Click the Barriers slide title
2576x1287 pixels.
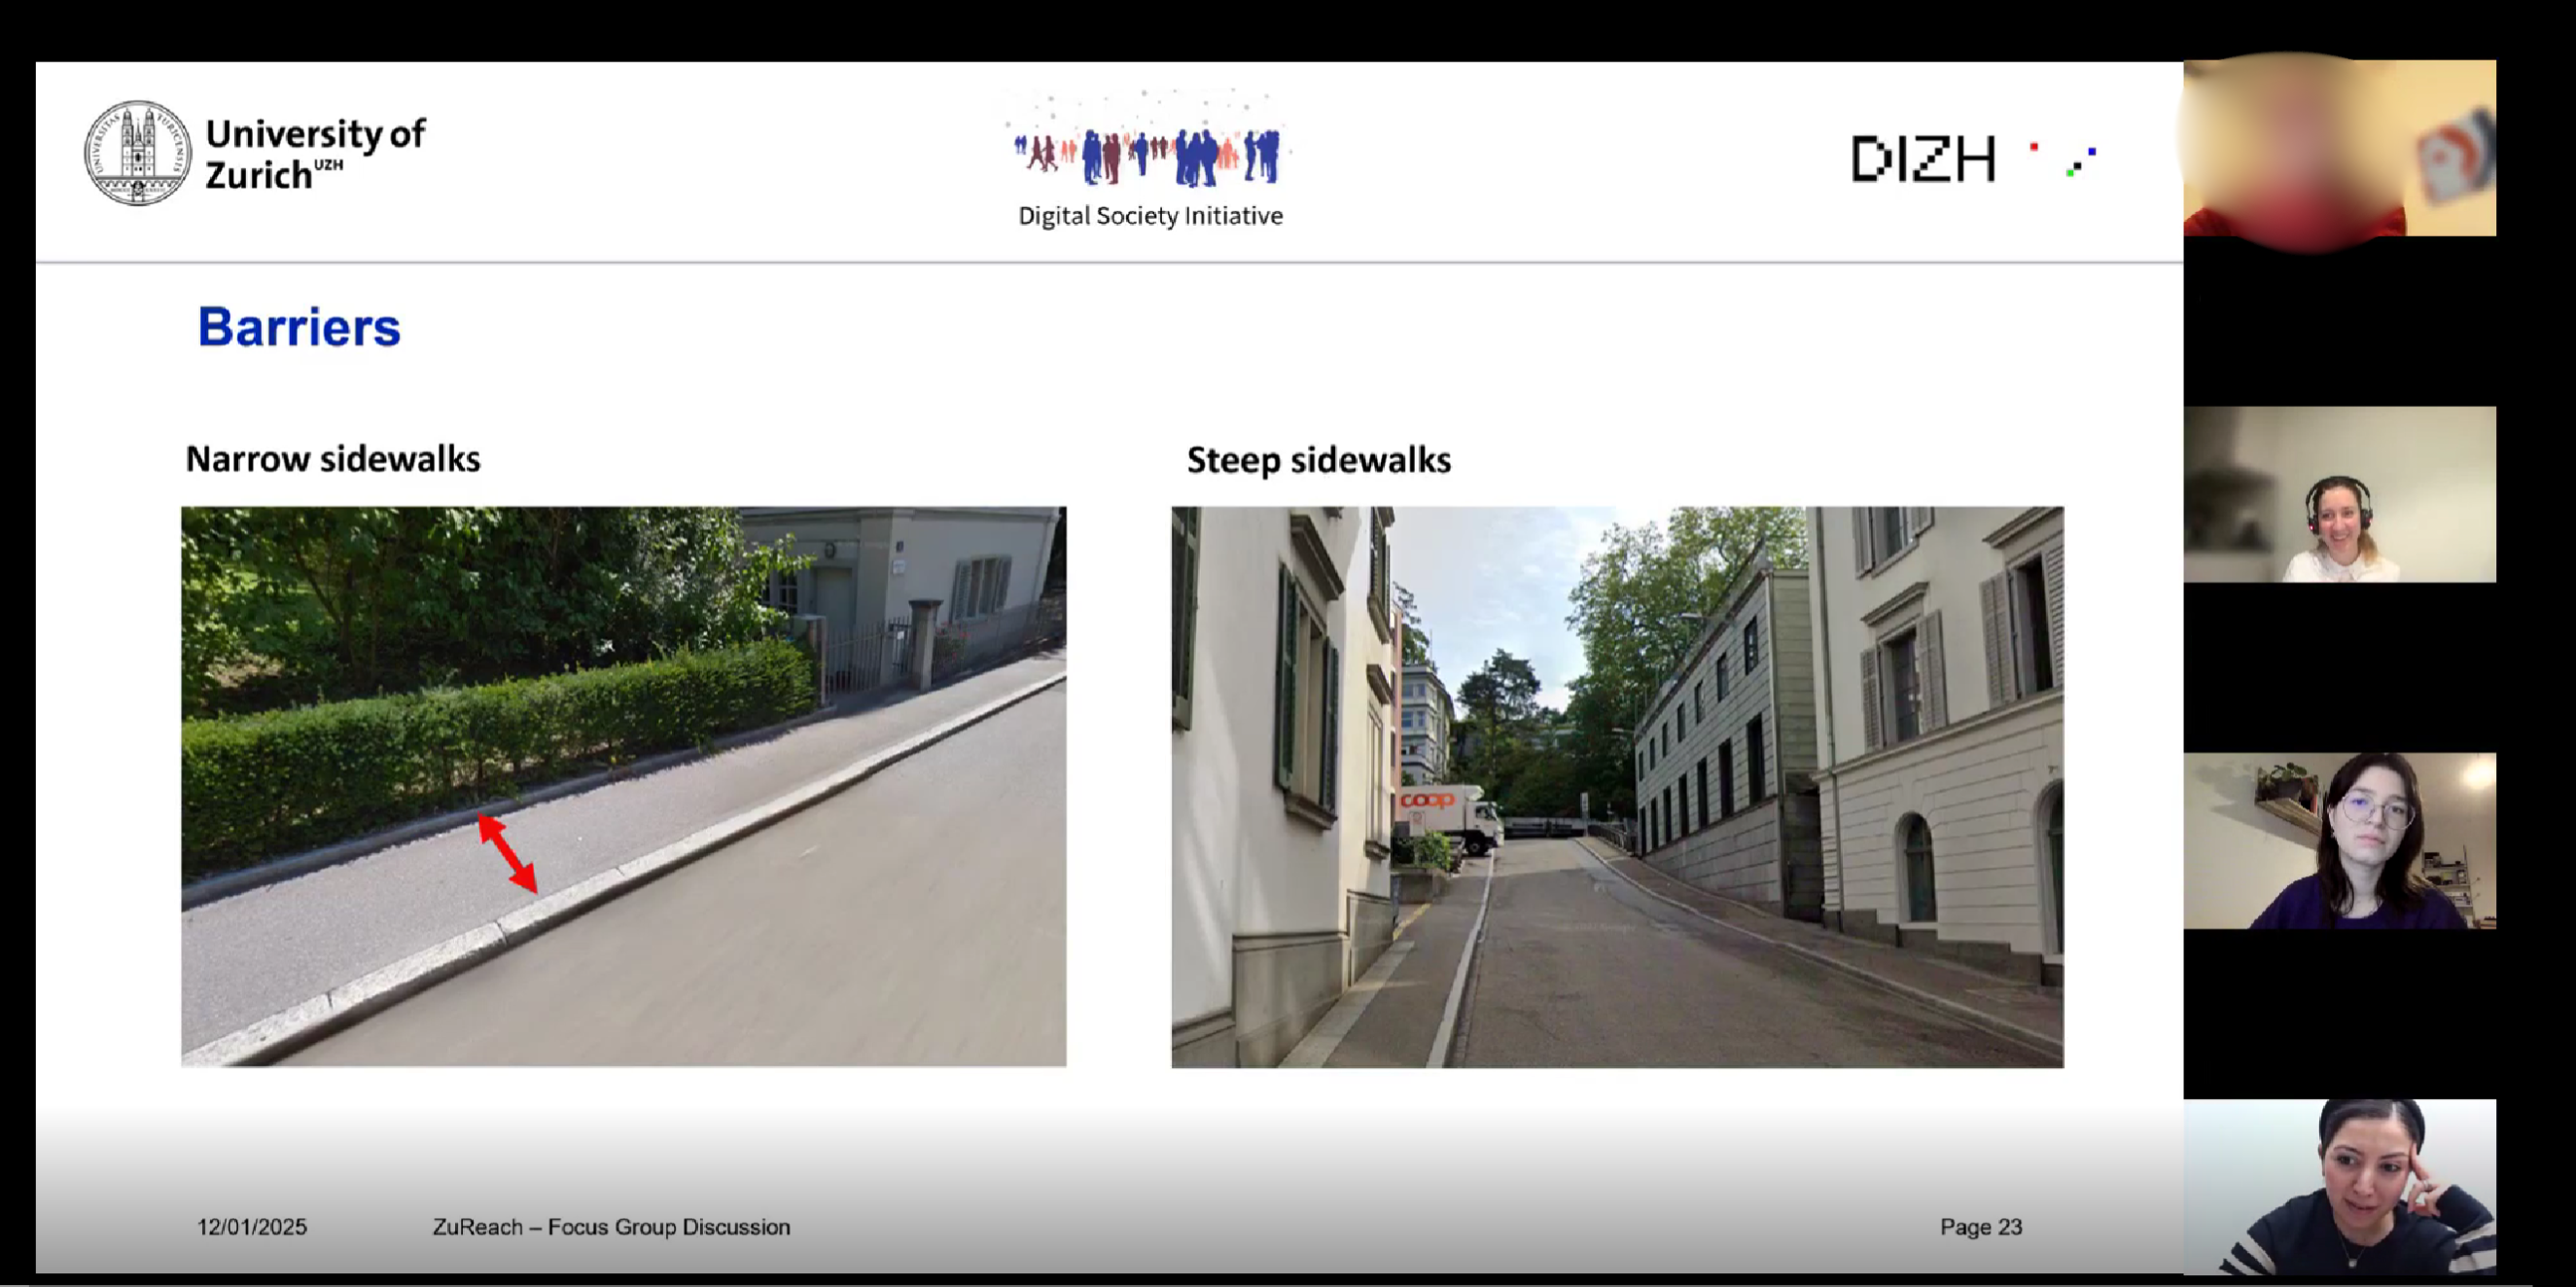299,327
